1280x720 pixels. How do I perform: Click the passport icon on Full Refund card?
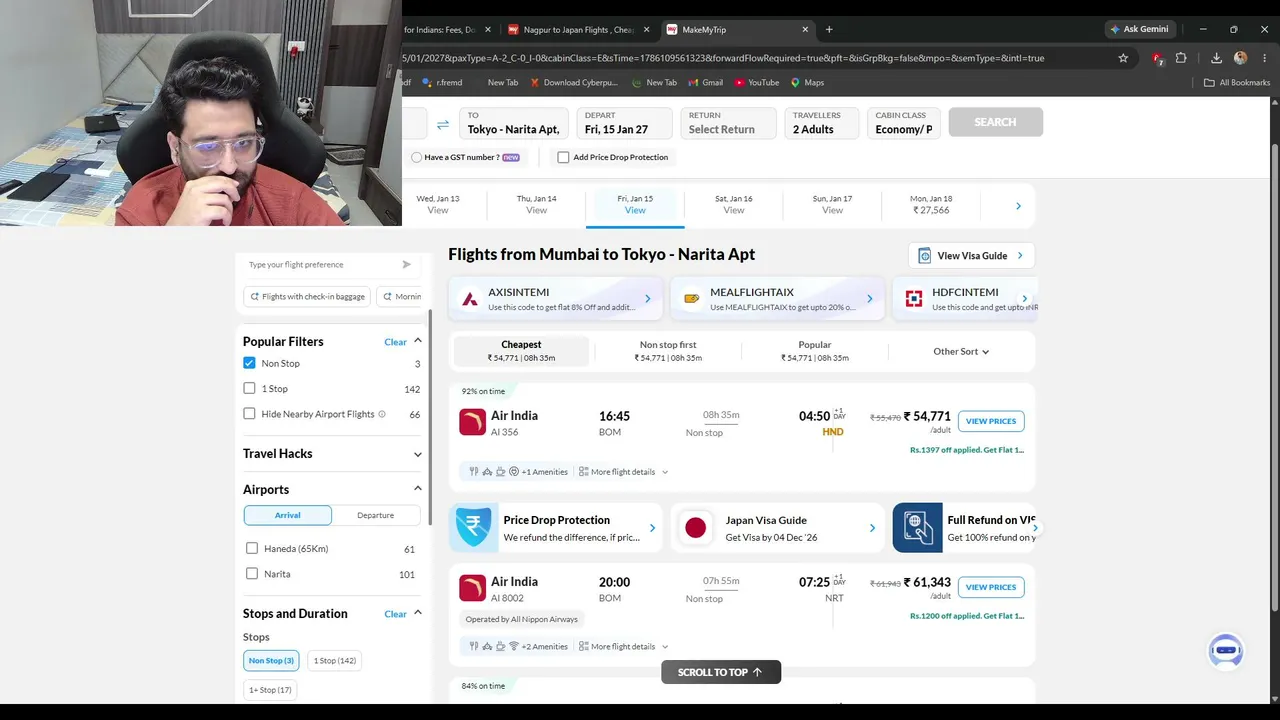click(917, 527)
